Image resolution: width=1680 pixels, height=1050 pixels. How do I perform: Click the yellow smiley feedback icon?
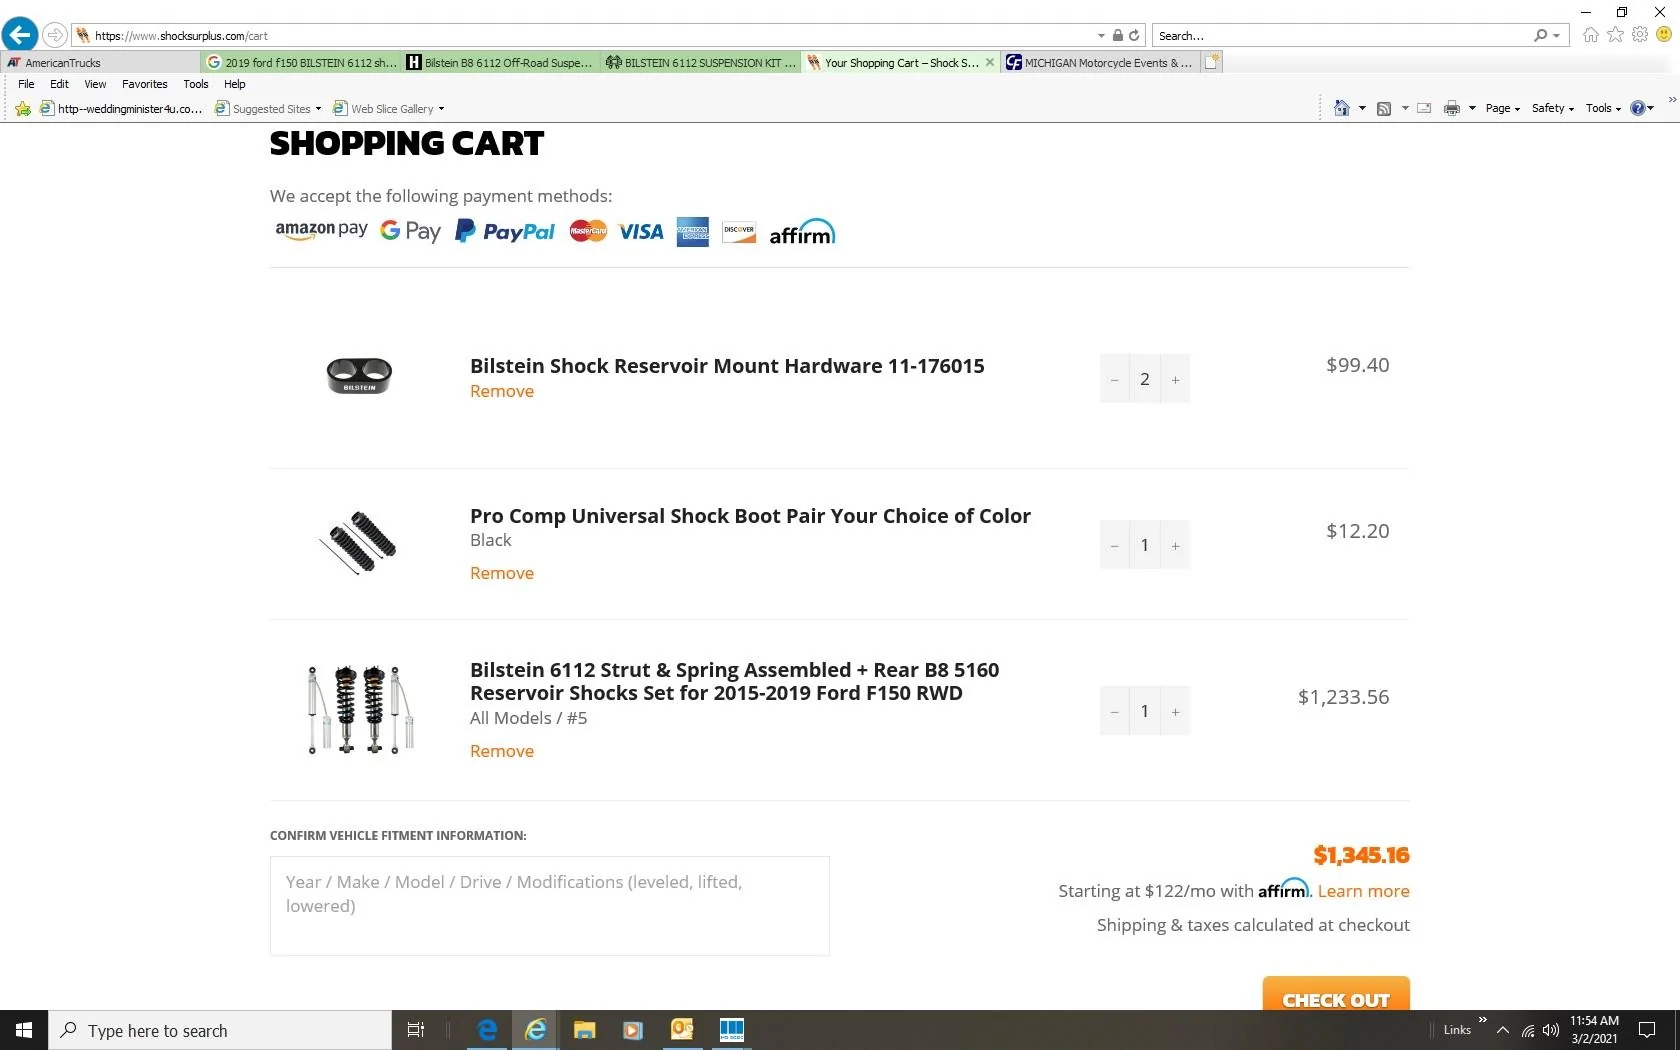tap(1664, 35)
